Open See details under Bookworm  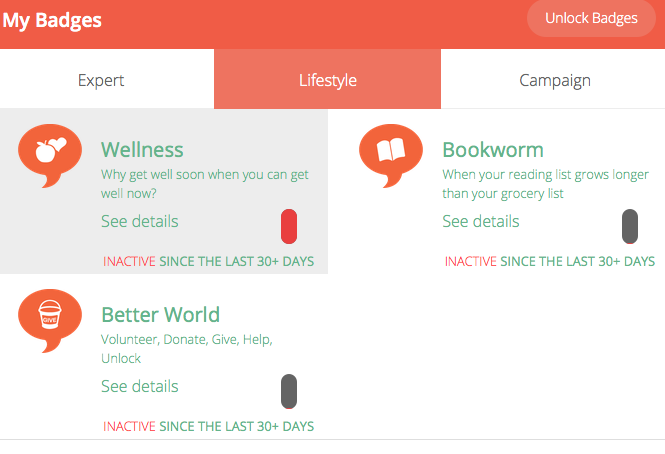pyautogui.click(x=481, y=221)
